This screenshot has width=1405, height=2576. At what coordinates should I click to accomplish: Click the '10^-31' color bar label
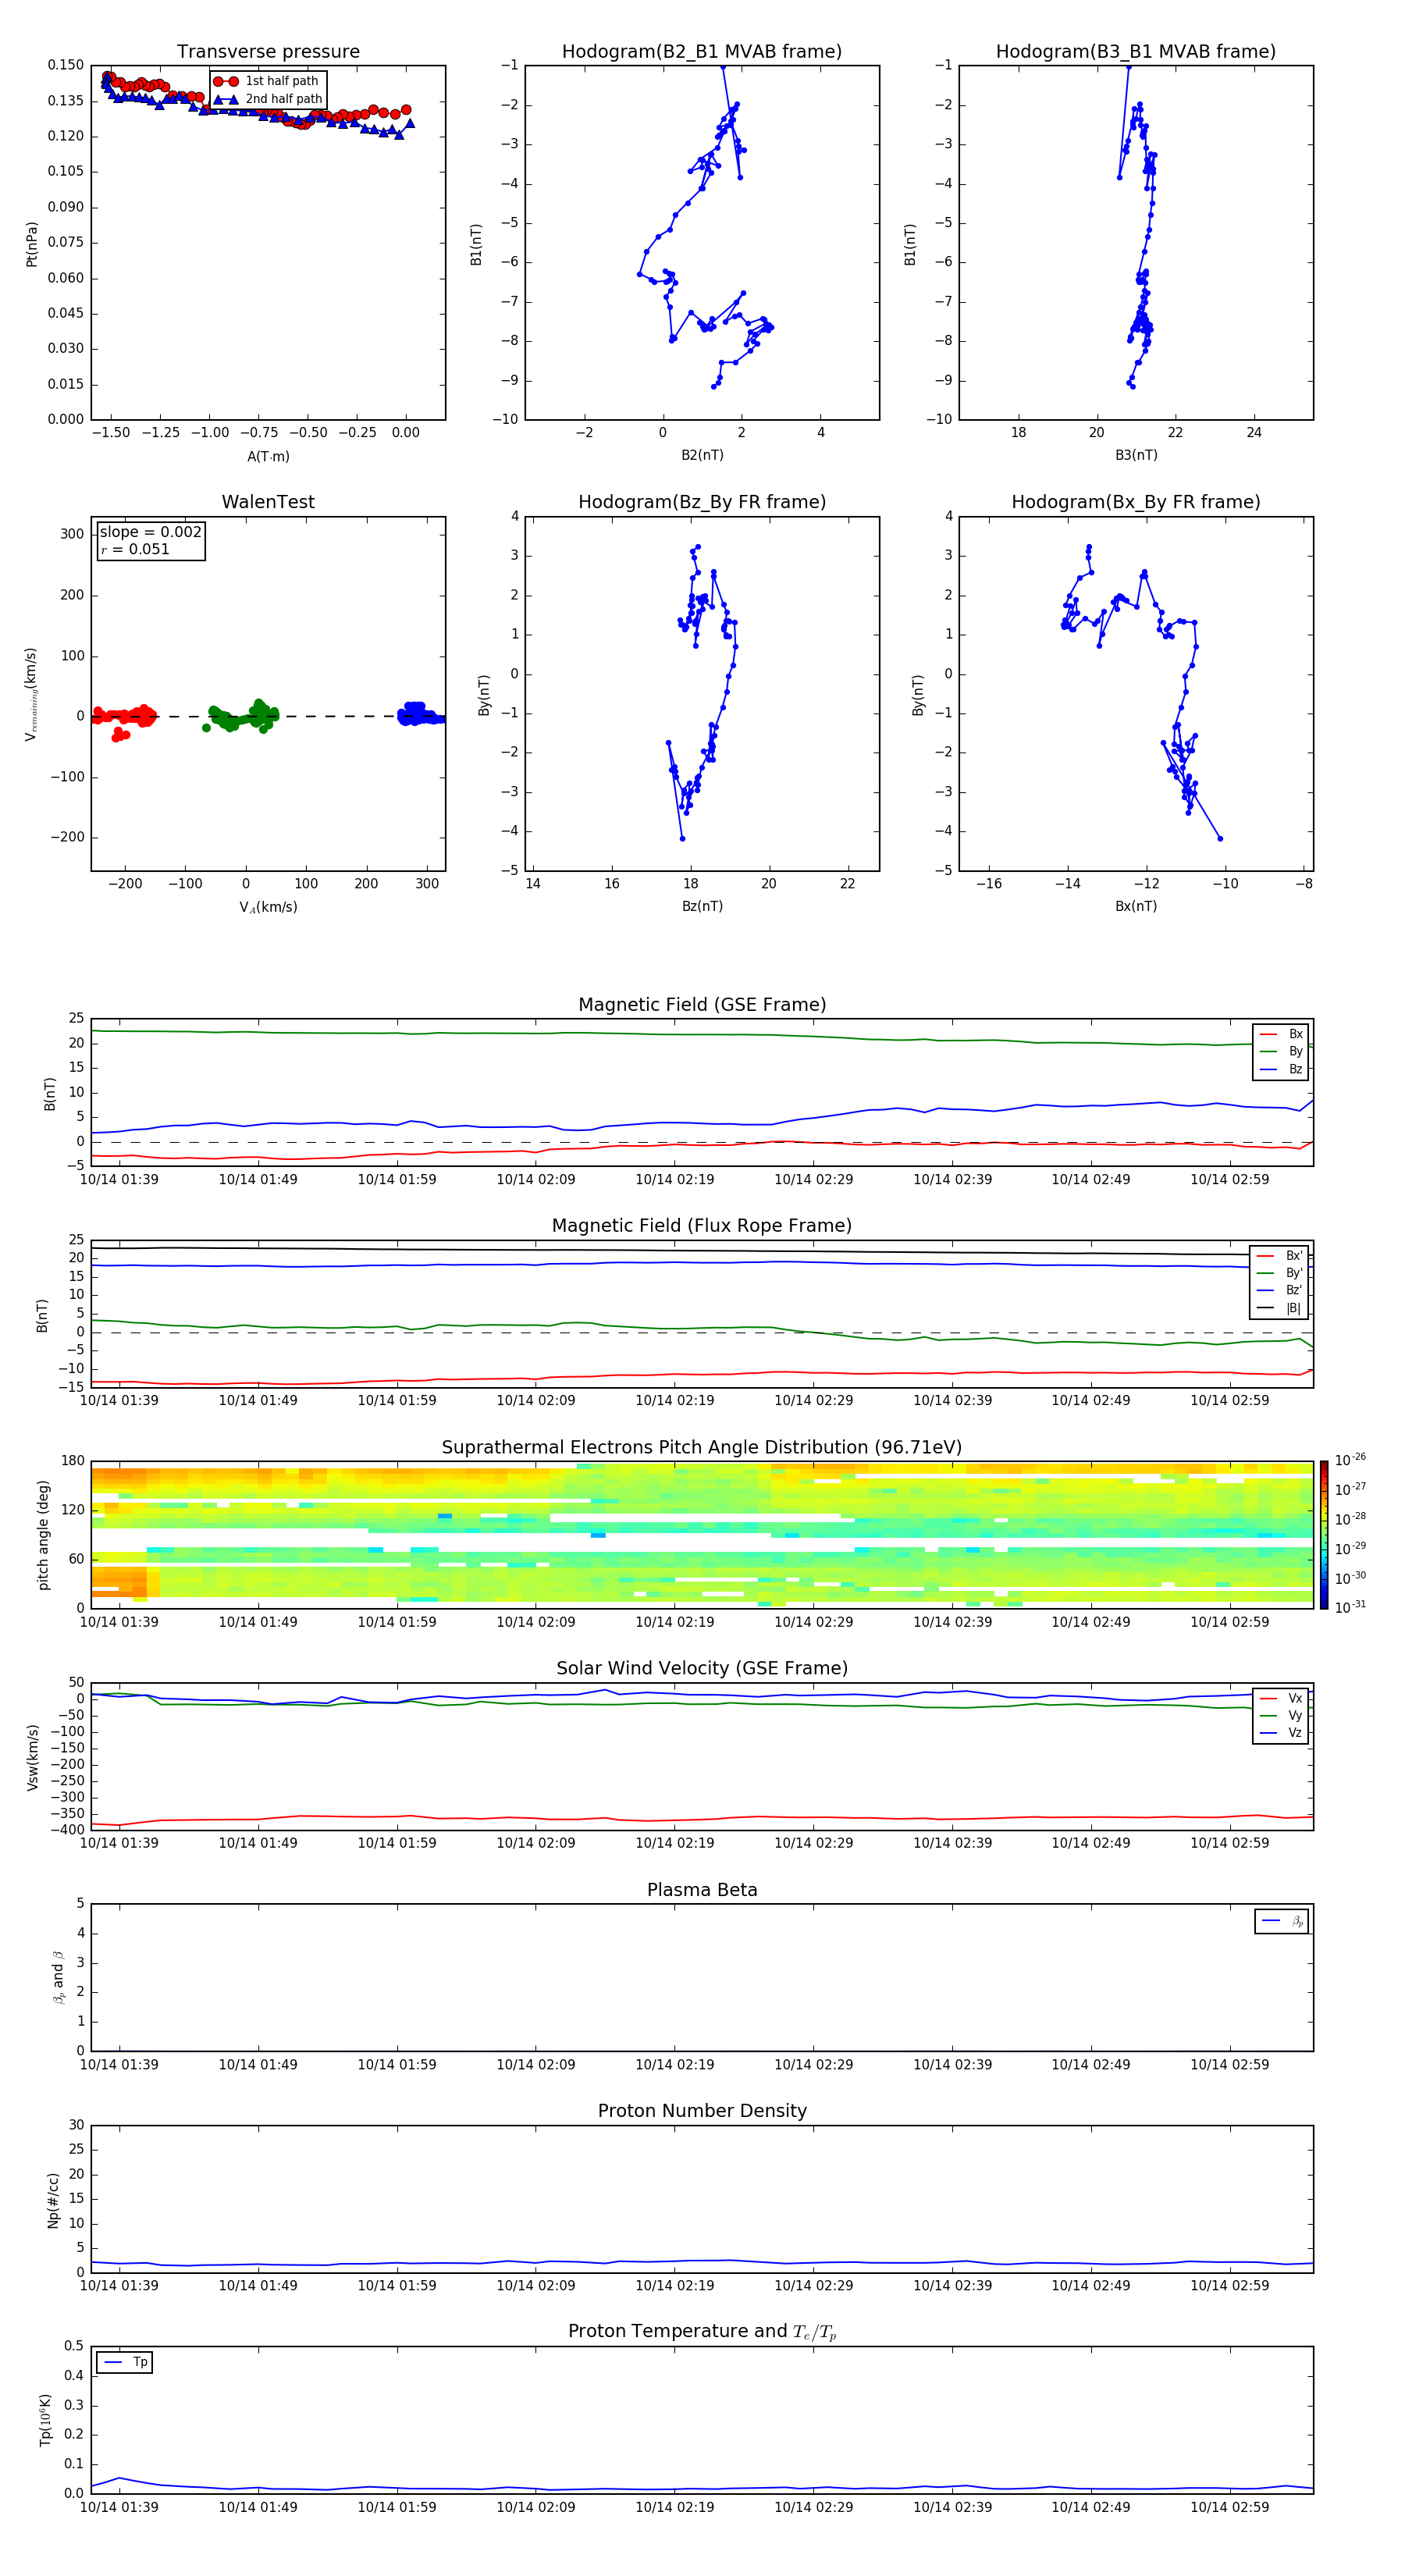pos(1350,1607)
